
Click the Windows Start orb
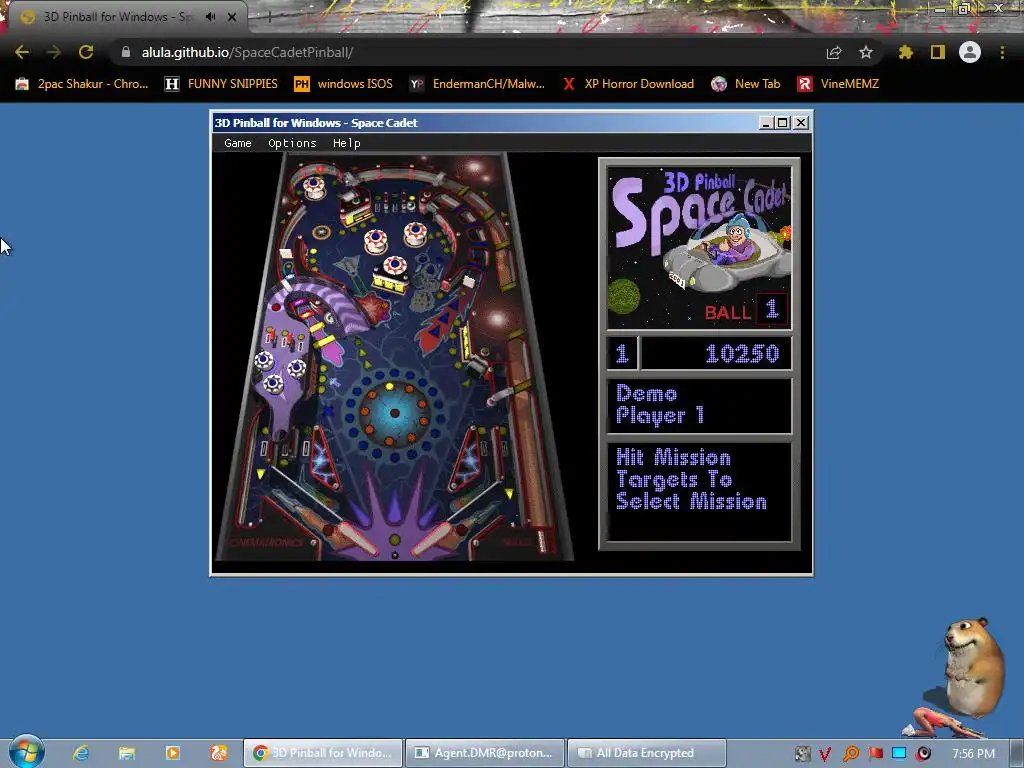pos(26,752)
